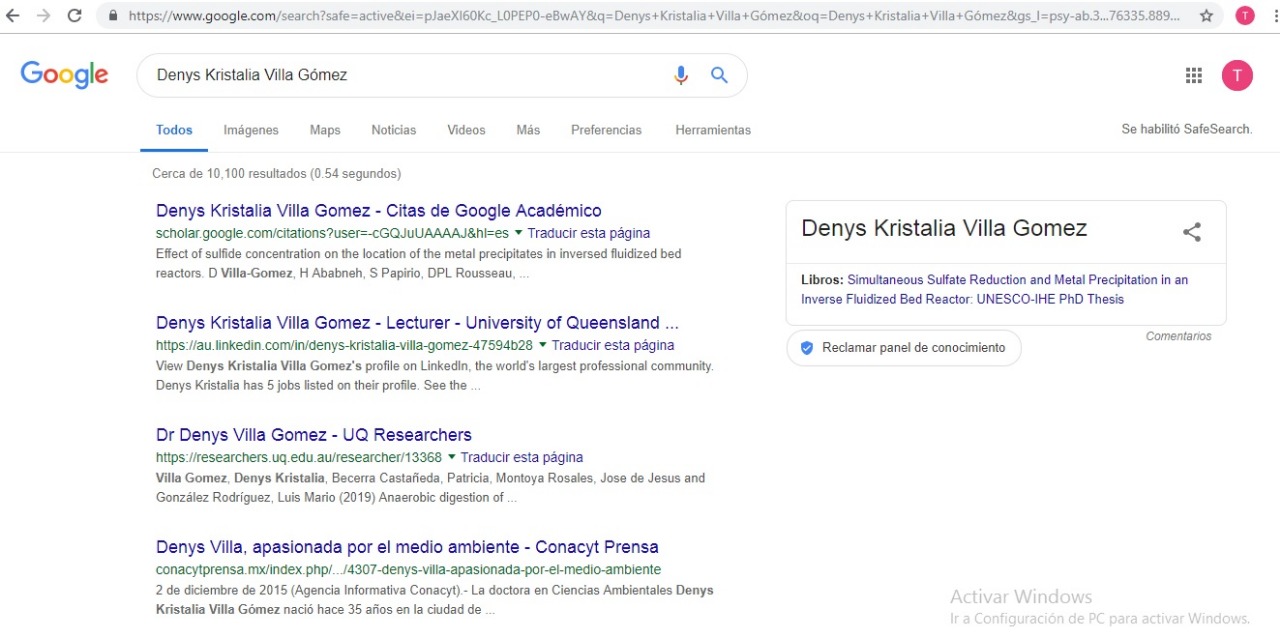Open Google account avatar in page header
This screenshot has width=1280, height=637.
1237,75
